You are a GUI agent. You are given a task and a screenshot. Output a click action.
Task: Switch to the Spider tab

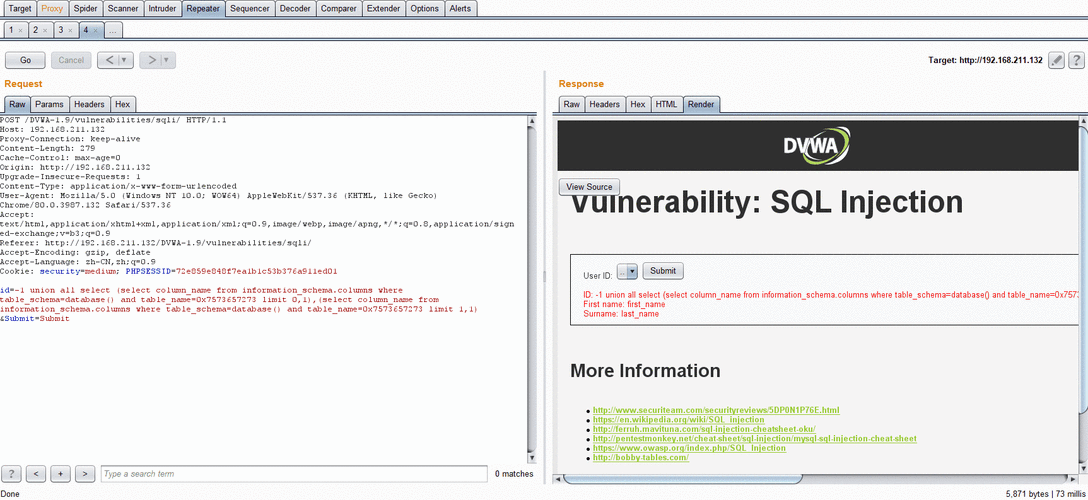[x=85, y=9]
